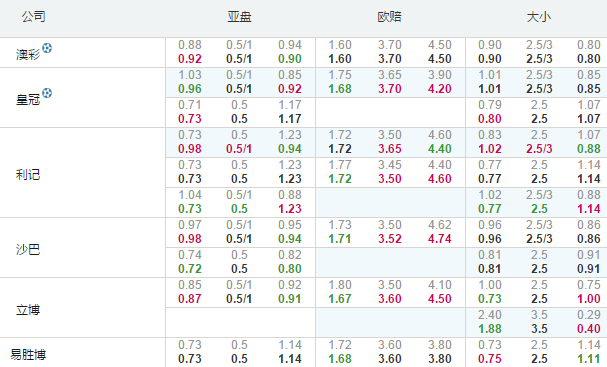Select the gray 1.77 value
The height and width of the screenshot is (367, 607).
(340, 165)
